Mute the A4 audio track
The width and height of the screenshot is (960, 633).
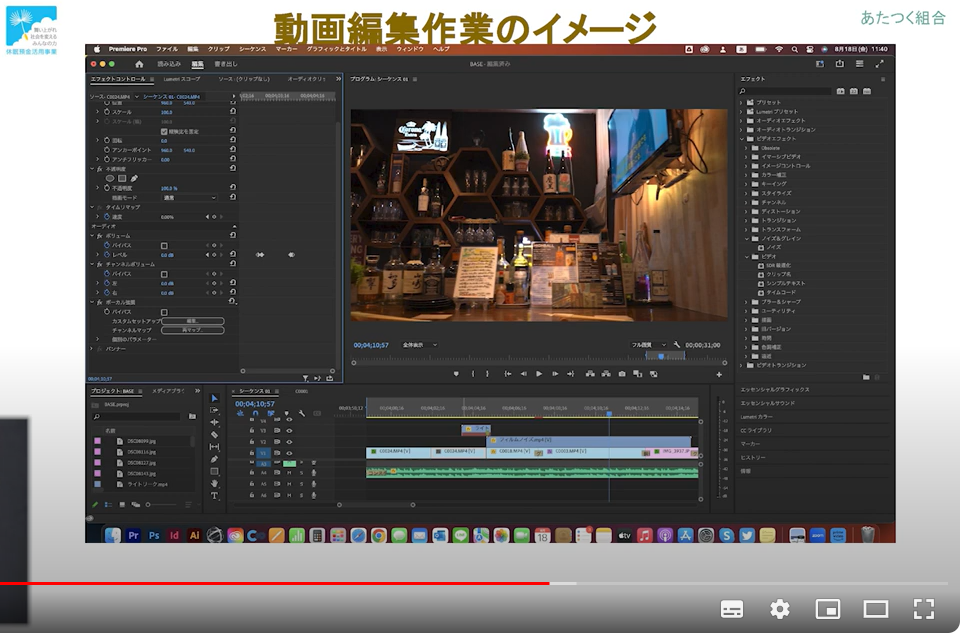click(289, 473)
